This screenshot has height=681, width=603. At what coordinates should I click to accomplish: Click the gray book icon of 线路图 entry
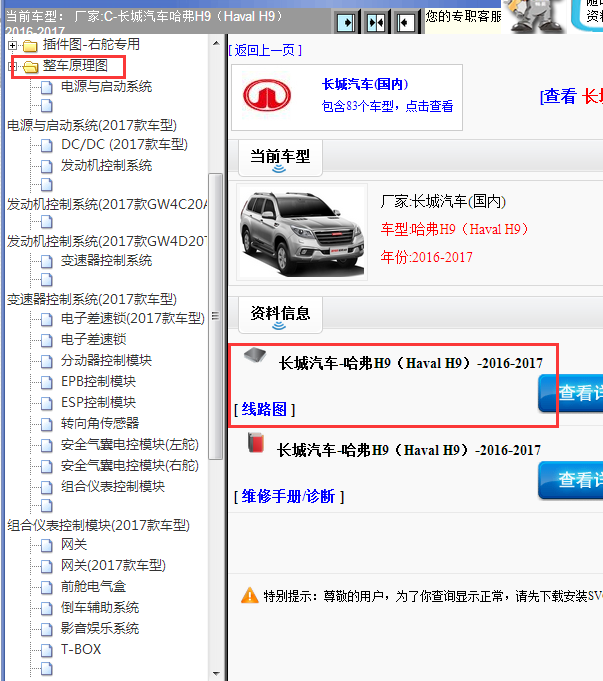tap(255, 355)
